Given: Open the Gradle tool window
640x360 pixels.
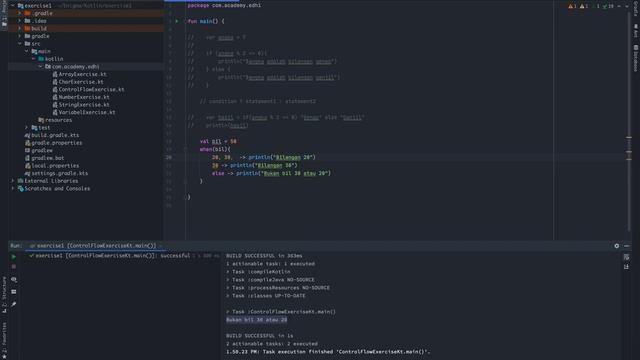Looking at the screenshot, I should tap(636, 8).
